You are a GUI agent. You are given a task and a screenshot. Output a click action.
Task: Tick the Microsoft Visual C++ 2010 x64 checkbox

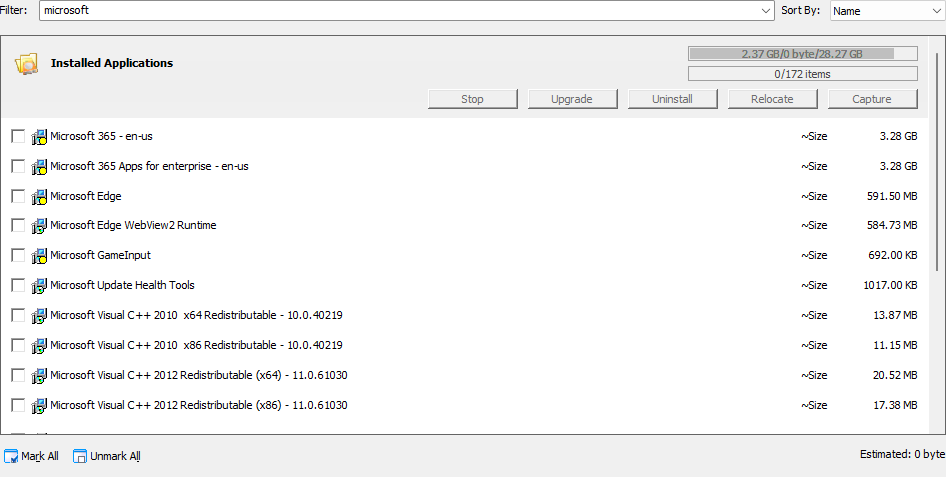pyautogui.click(x=18, y=315)
